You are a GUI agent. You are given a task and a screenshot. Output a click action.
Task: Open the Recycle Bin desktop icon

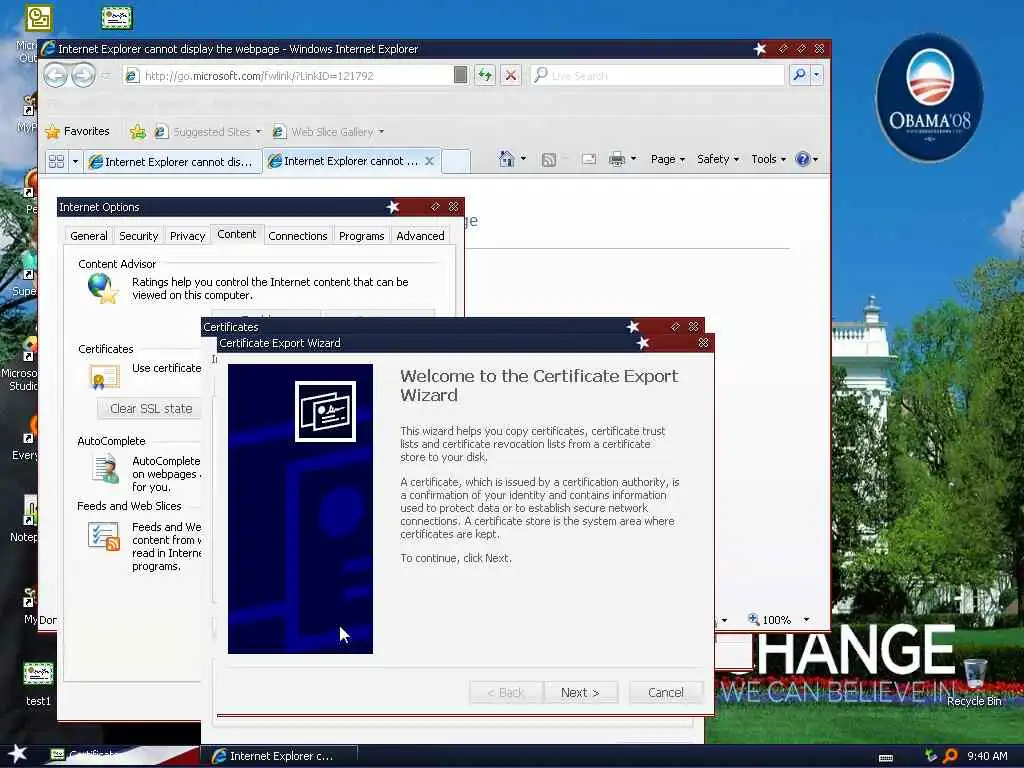coord(974,682)
